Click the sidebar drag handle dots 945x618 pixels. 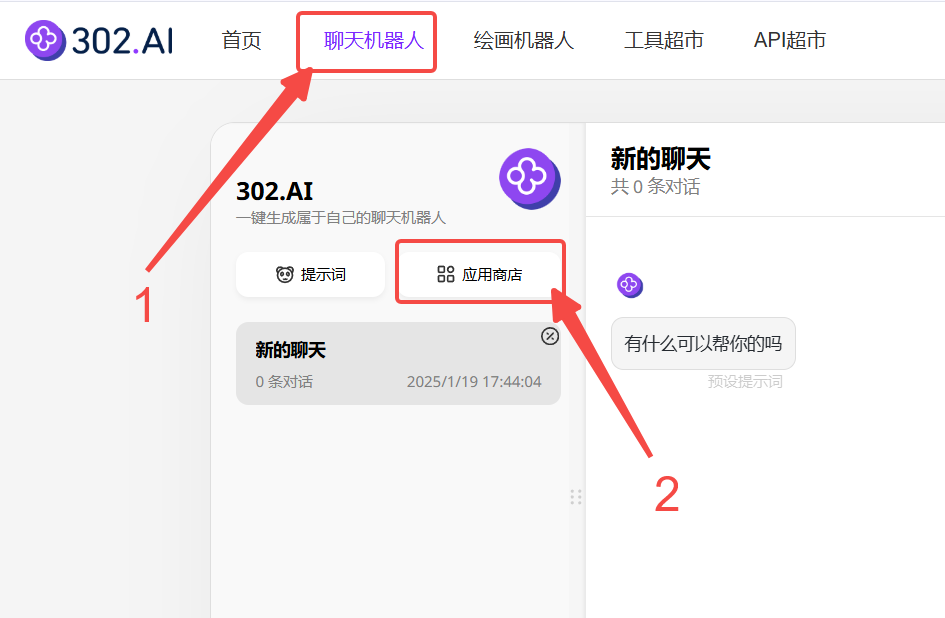point(576,497)
